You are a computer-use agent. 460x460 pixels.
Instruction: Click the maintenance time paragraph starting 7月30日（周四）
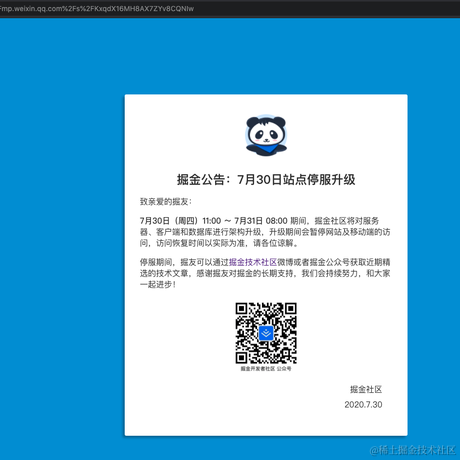tap(265, 232)
